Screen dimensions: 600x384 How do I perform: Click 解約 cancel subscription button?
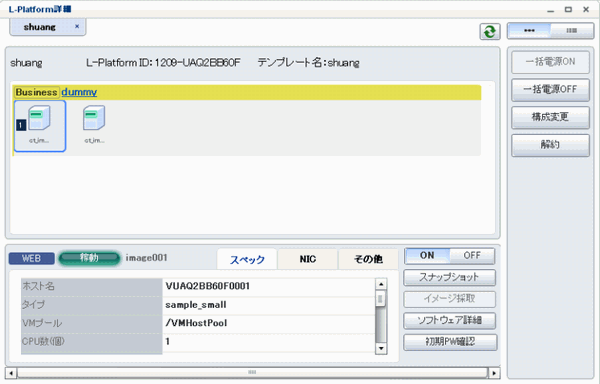[x=550, y=145]
